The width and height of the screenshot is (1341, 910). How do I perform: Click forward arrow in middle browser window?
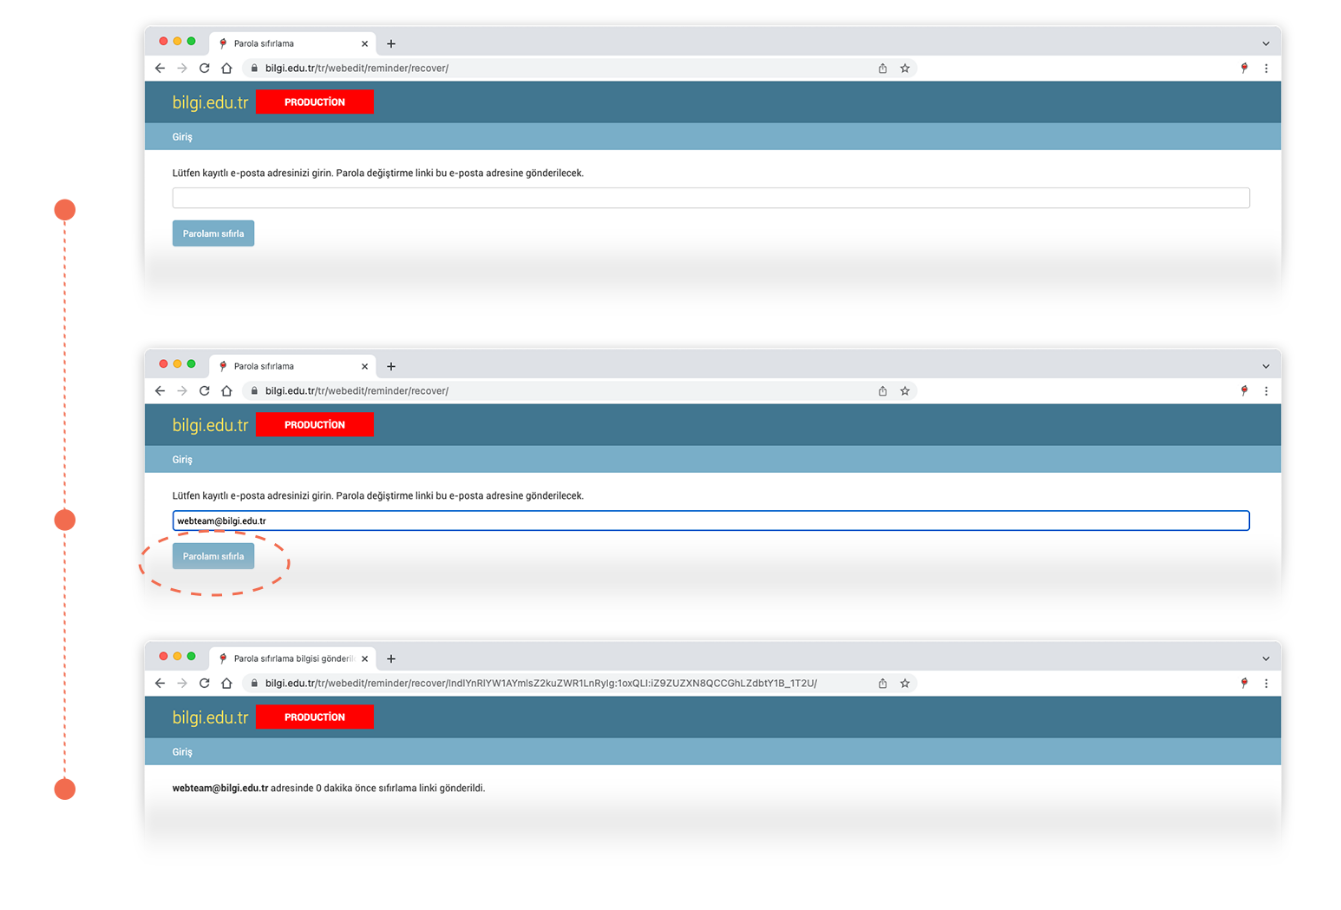click(182, 391)
